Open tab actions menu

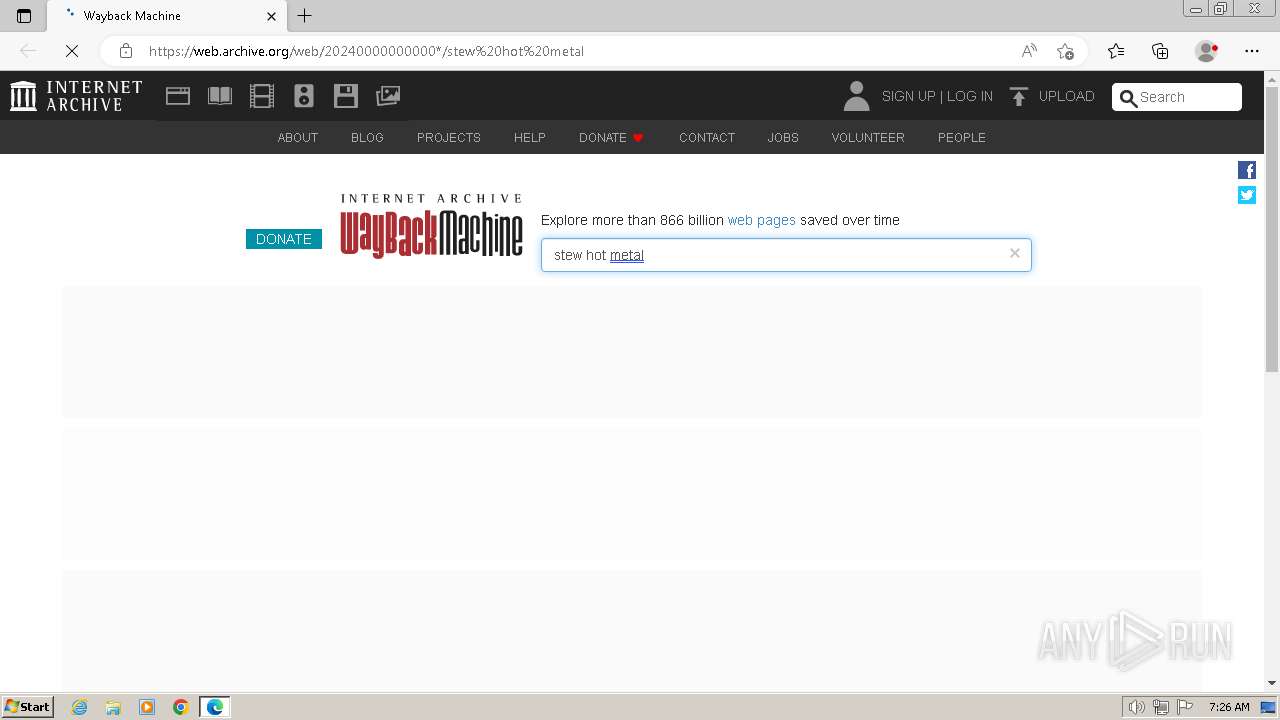[24, 16]
